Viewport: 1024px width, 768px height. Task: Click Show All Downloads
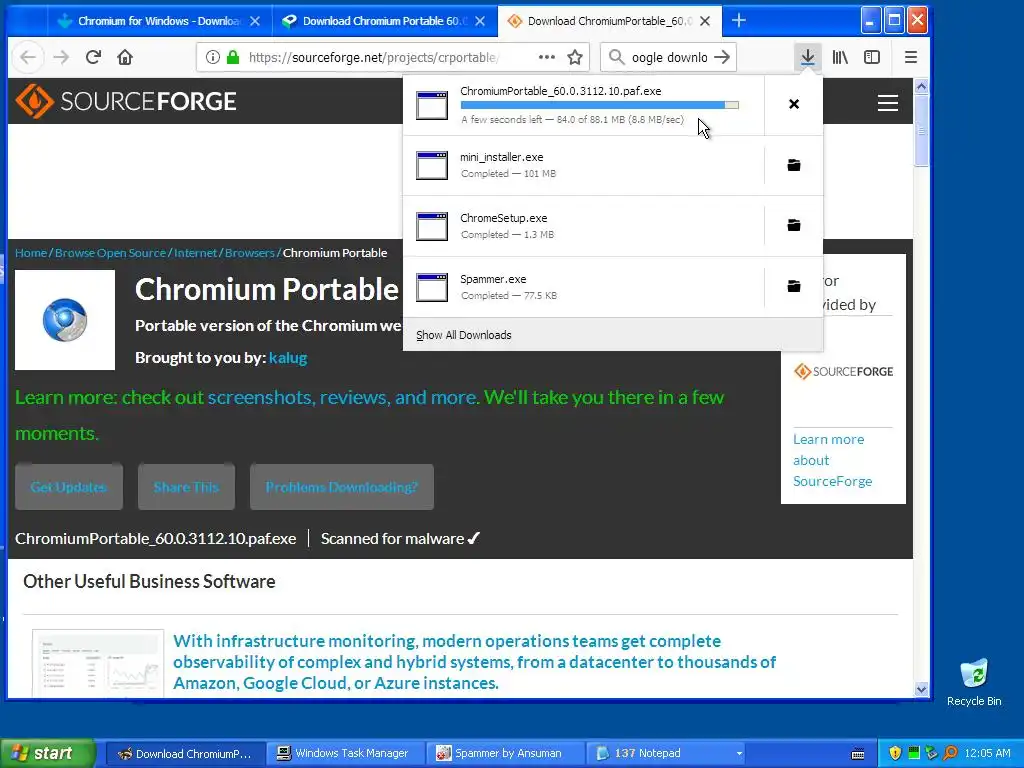(464, 335)
